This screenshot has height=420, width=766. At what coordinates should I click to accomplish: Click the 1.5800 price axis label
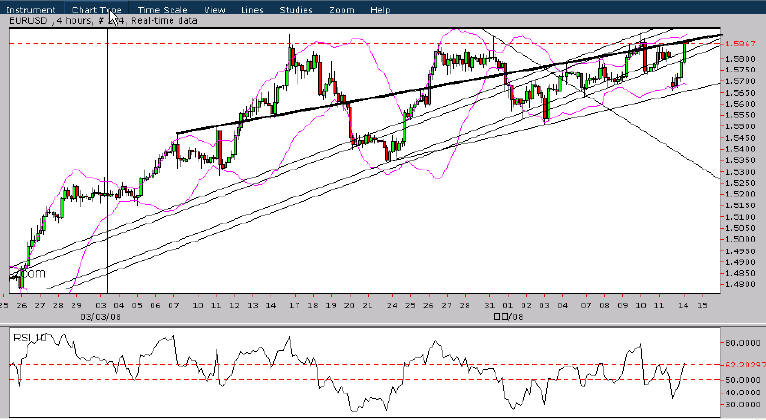point(740,59)
